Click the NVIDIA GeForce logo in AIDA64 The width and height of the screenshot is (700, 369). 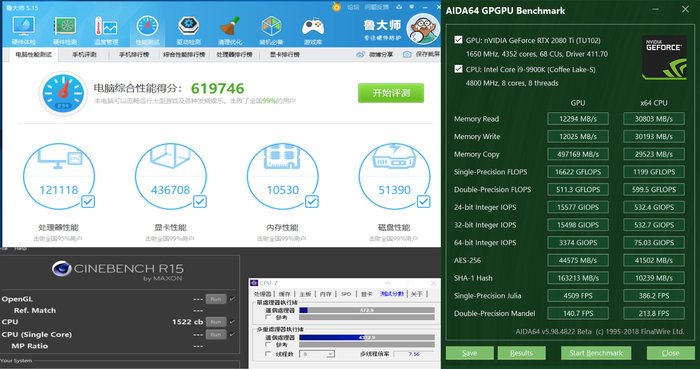664,58
